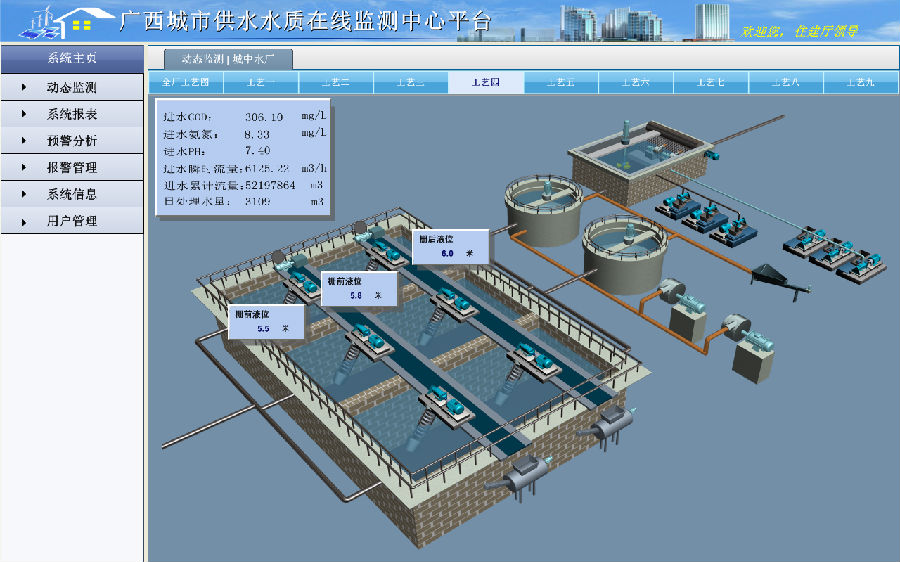
Task: Expand the 系统报表 sidebar menu arrow
Action: [24, 115]
